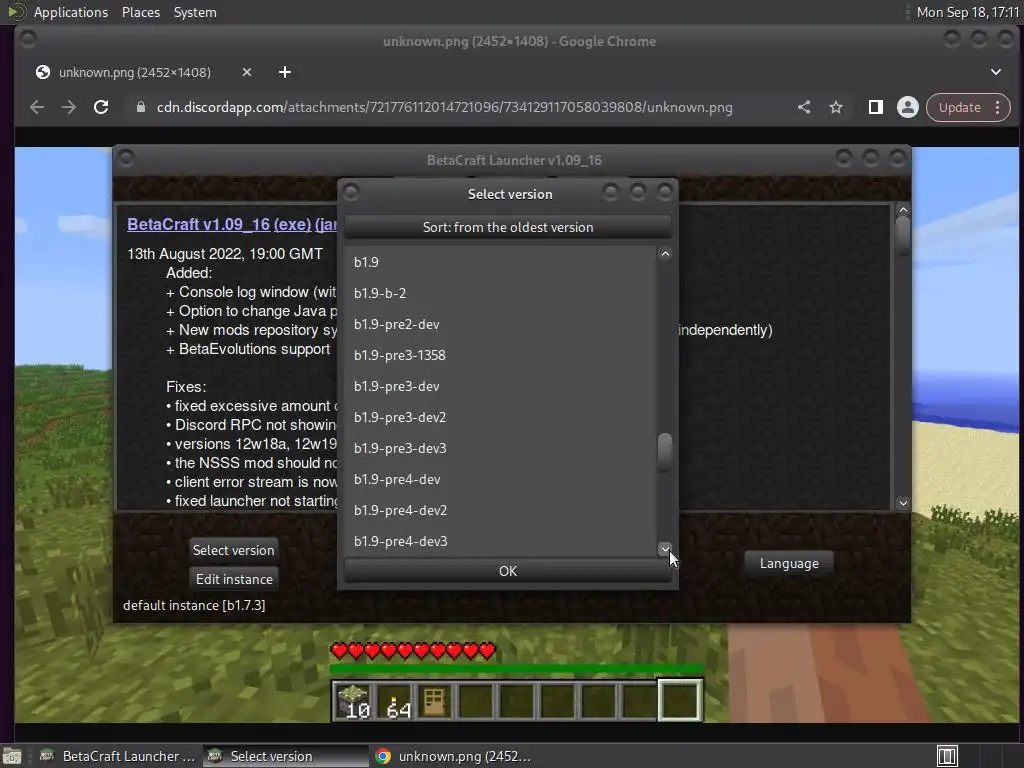Click the Select version dialog menu button

click(351, 192)
